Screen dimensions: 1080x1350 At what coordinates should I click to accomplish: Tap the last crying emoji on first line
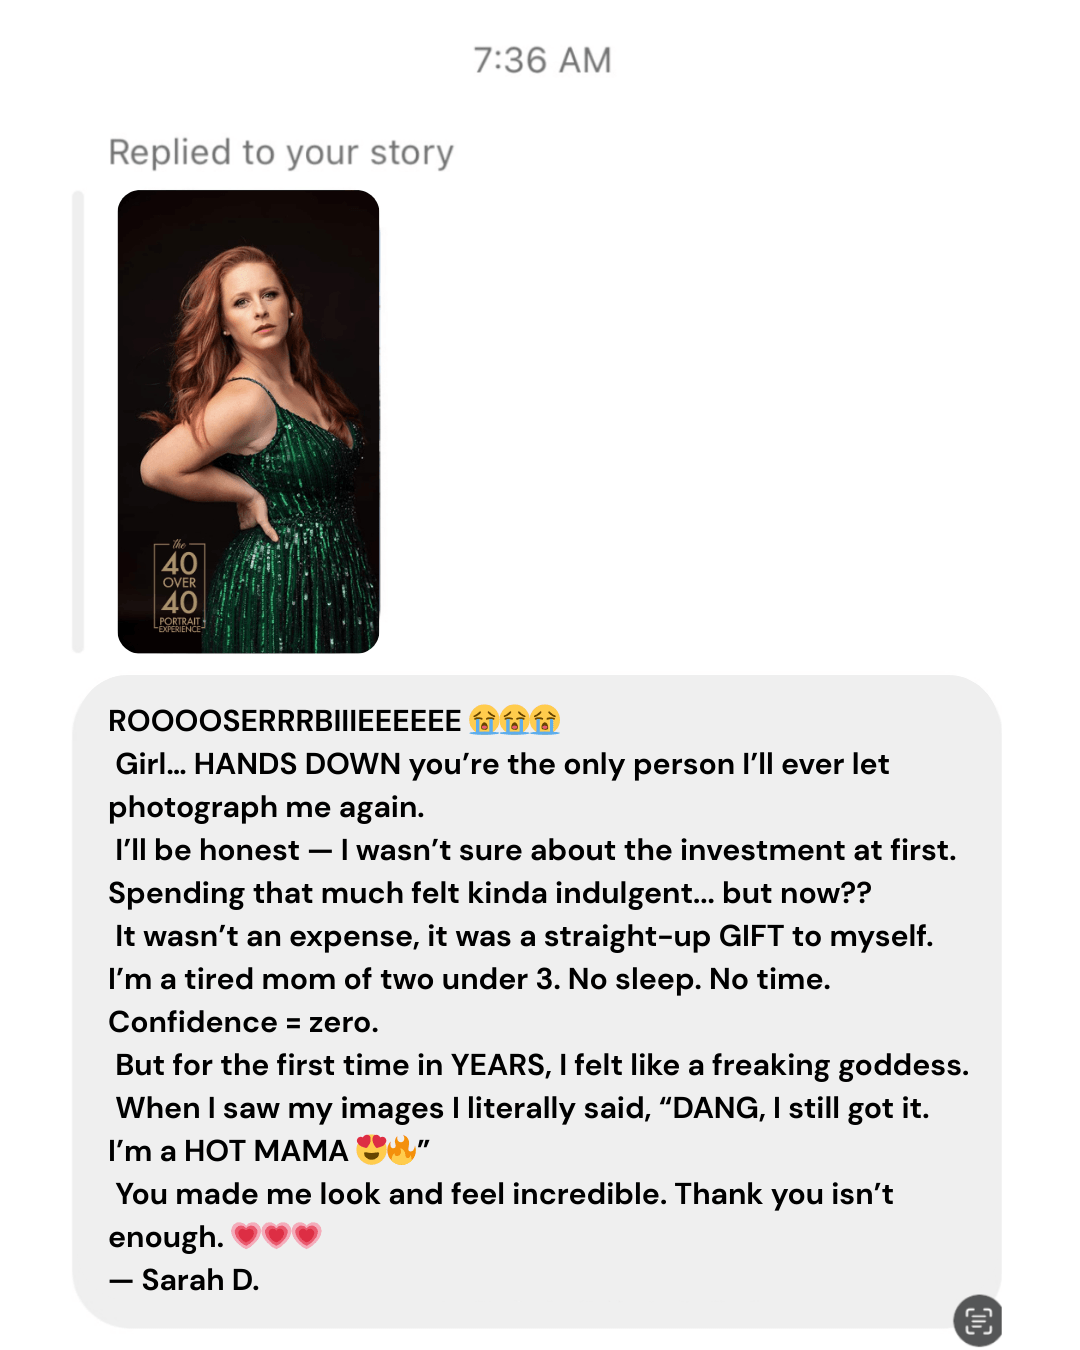tap(545, 720)
